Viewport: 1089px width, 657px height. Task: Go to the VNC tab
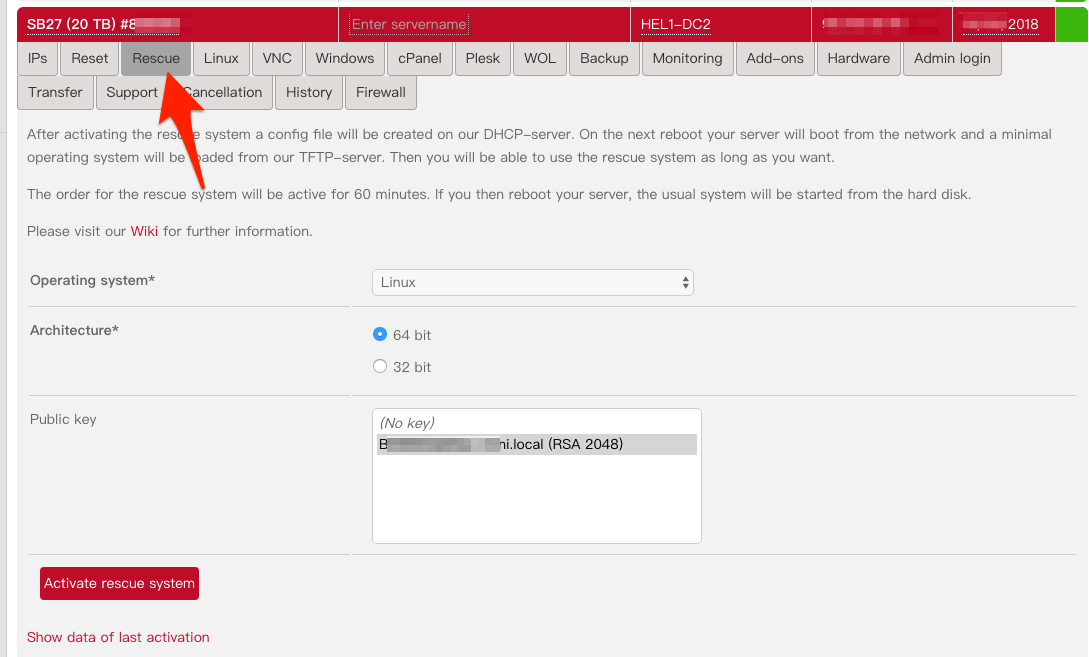pyautogui.click(x=277, y=59)
